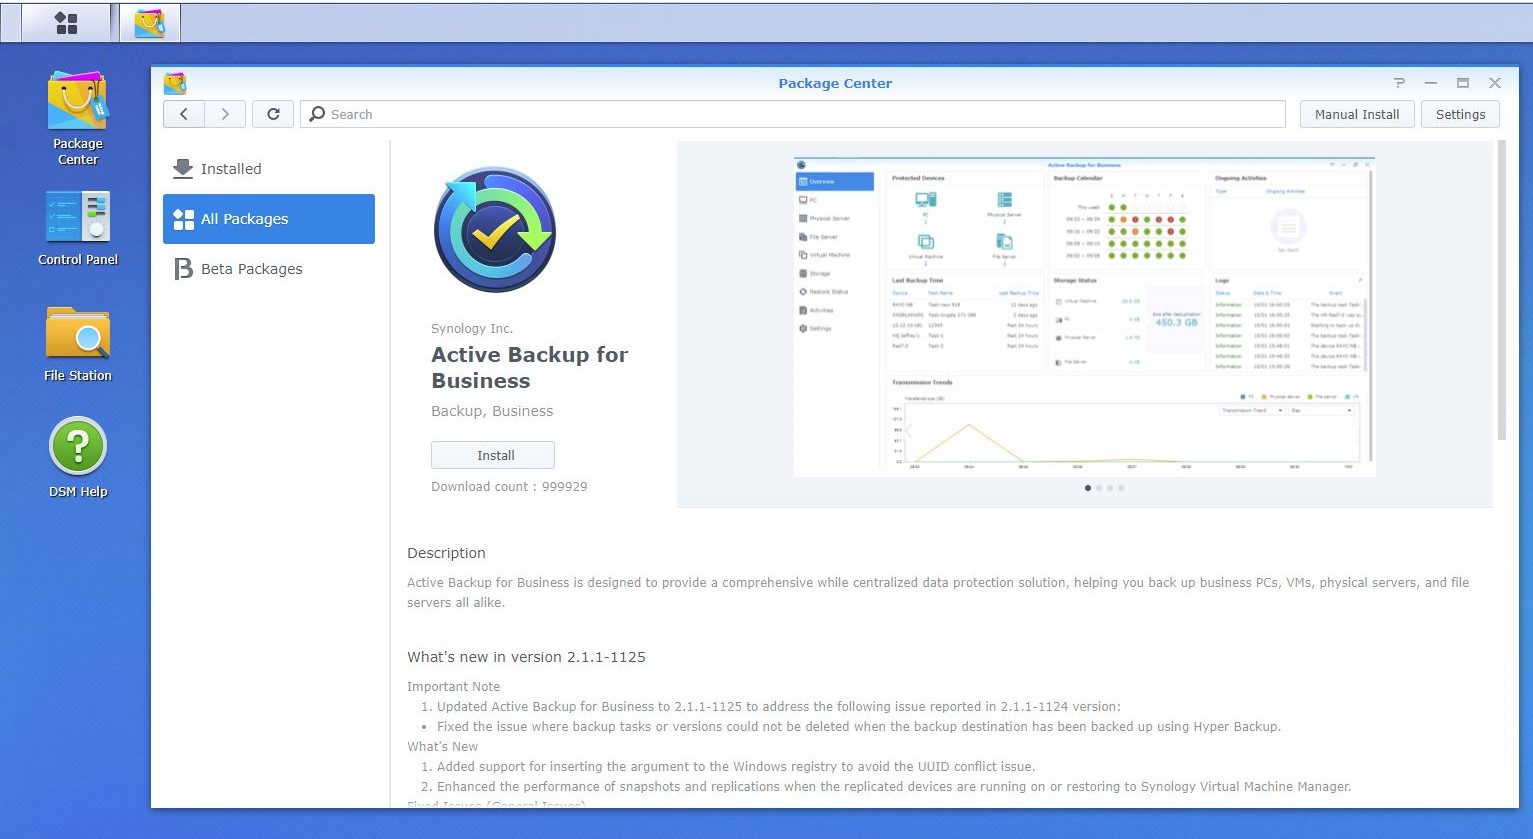The image size is (1533, 839).
Task: Click the All Packages grid icon
Action: pos(183,219)
